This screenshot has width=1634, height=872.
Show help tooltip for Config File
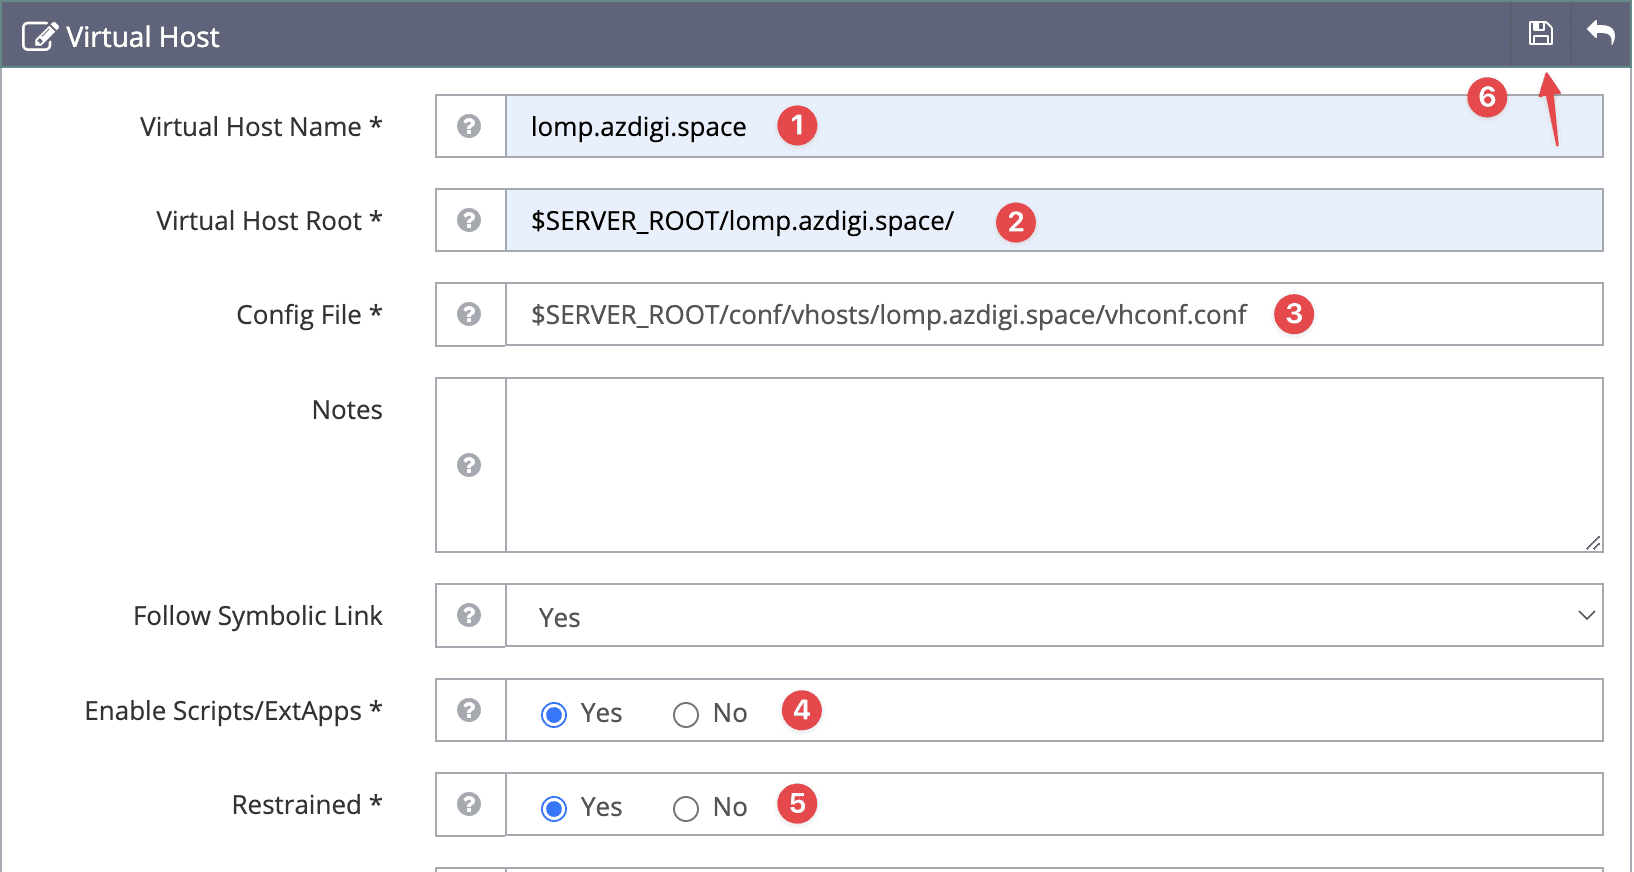(469, 314)
